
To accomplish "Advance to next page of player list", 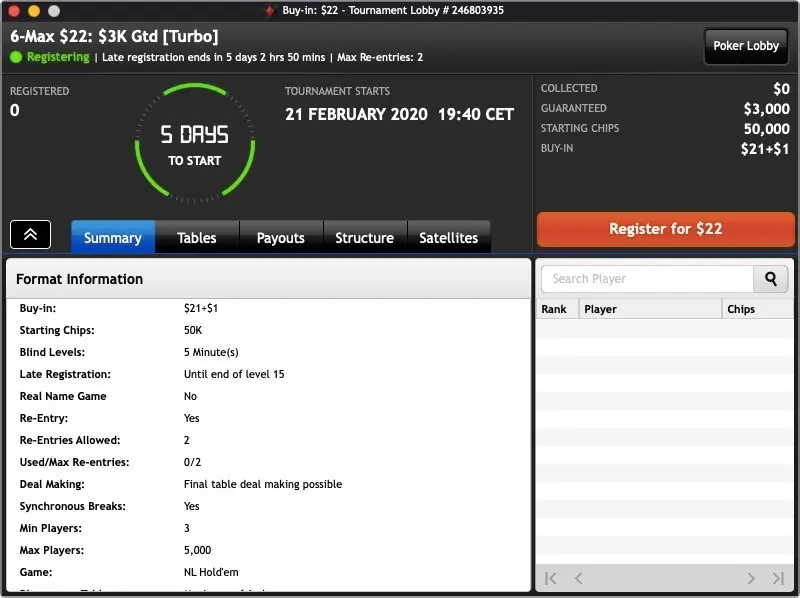I will [750, 578].
